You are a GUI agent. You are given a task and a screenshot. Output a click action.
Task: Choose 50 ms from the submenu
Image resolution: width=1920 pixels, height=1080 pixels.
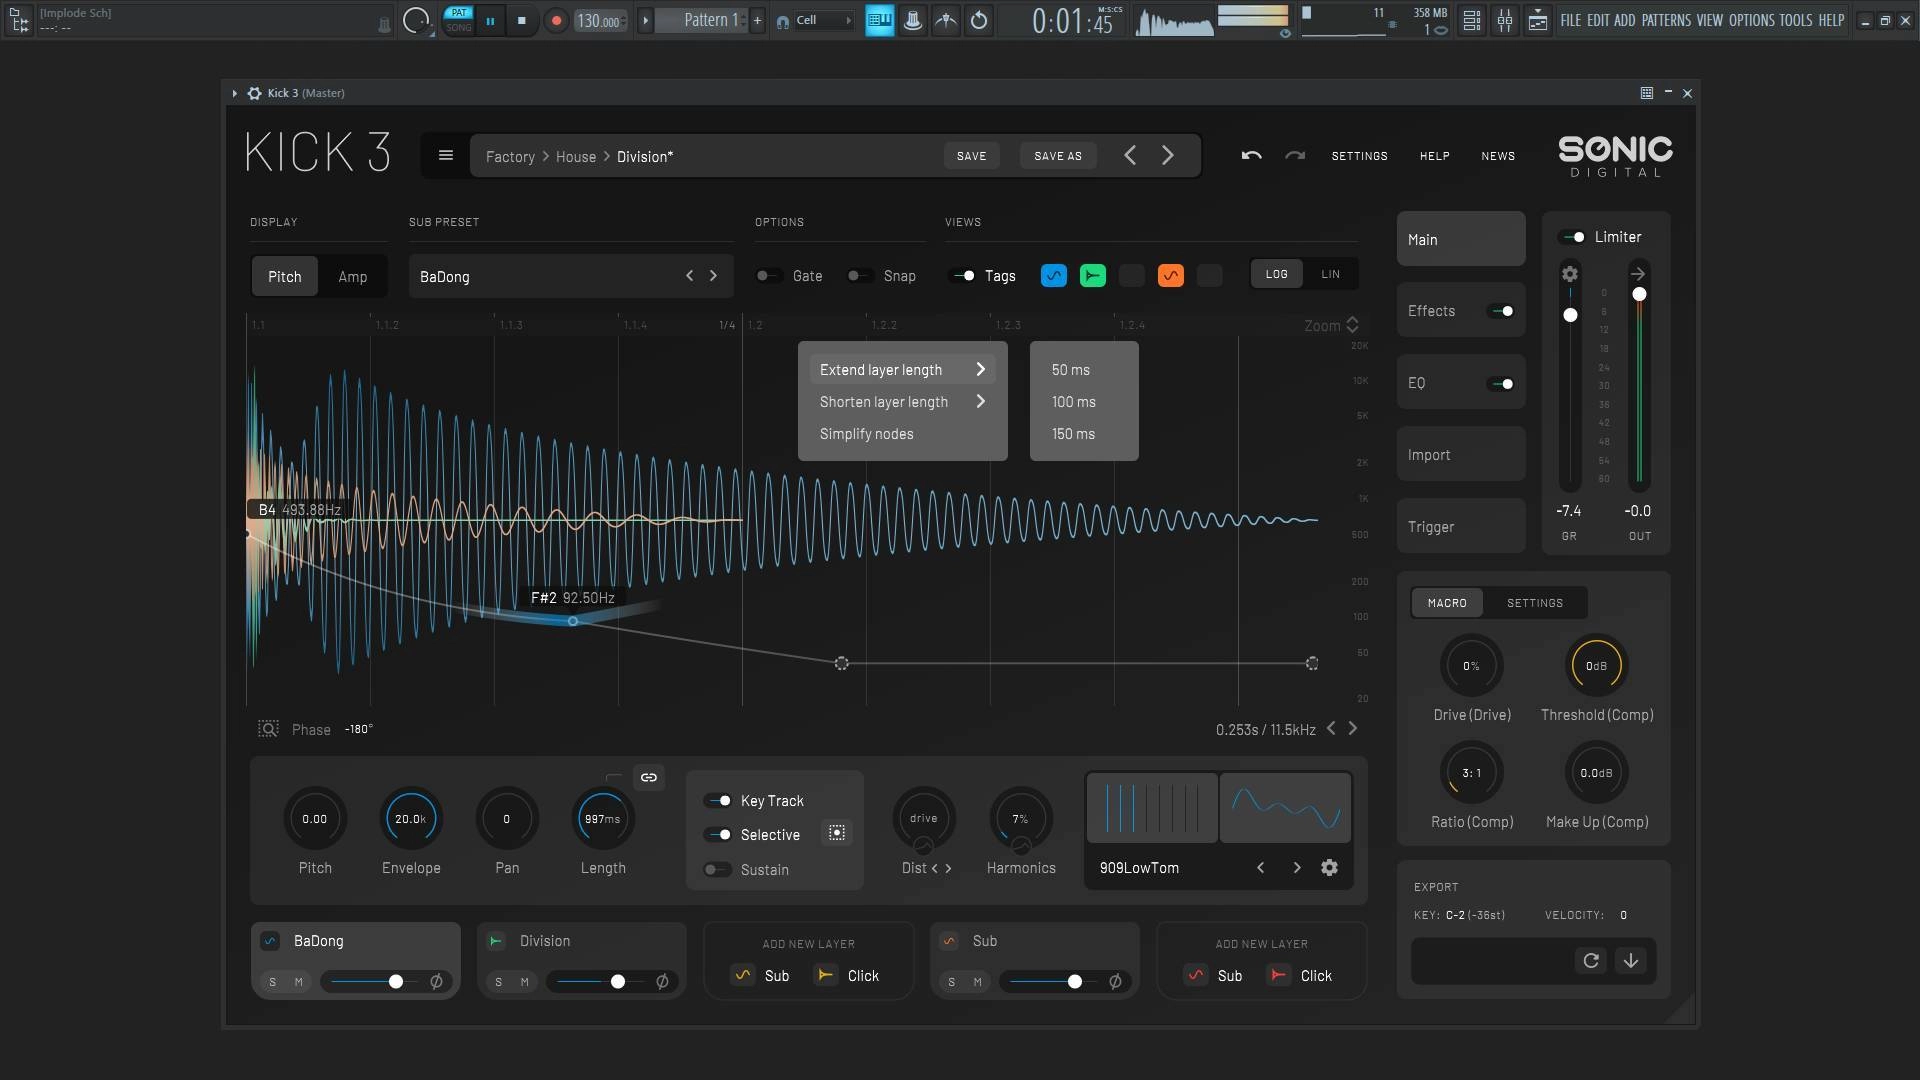point(1084,369)
